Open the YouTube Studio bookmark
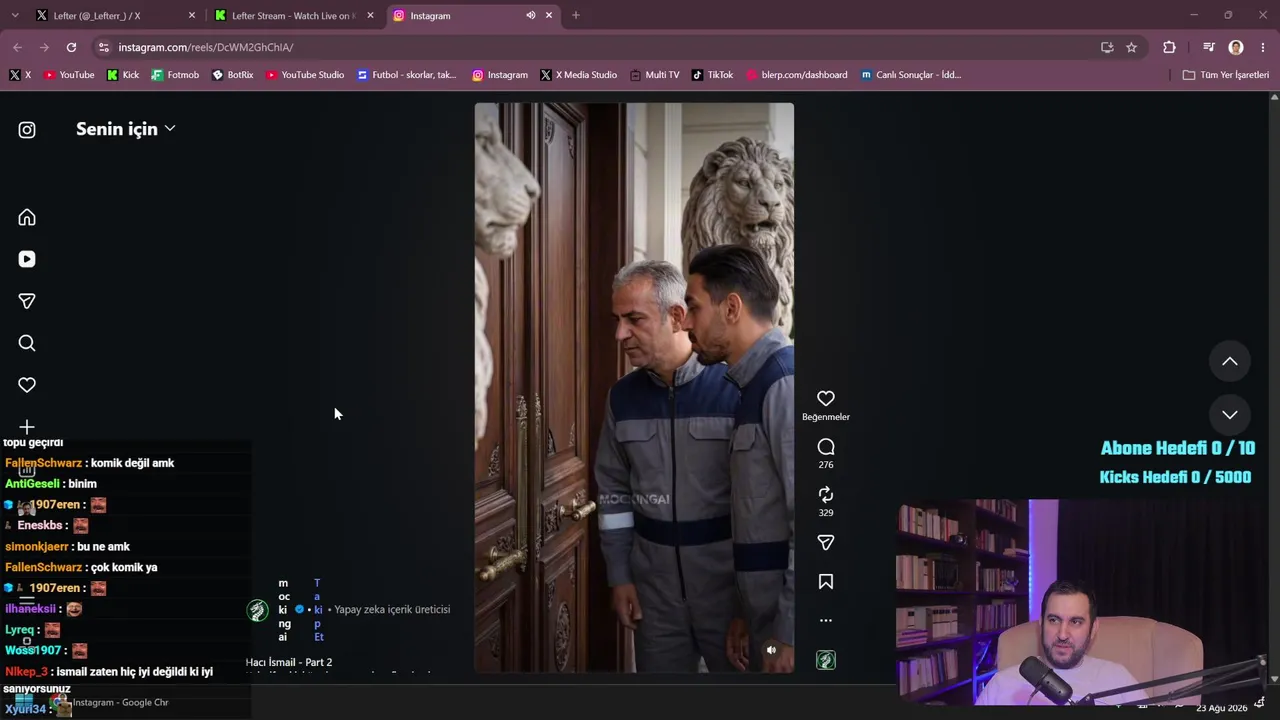This screenshot has width=1280, height=720. [x=305, y=75]
